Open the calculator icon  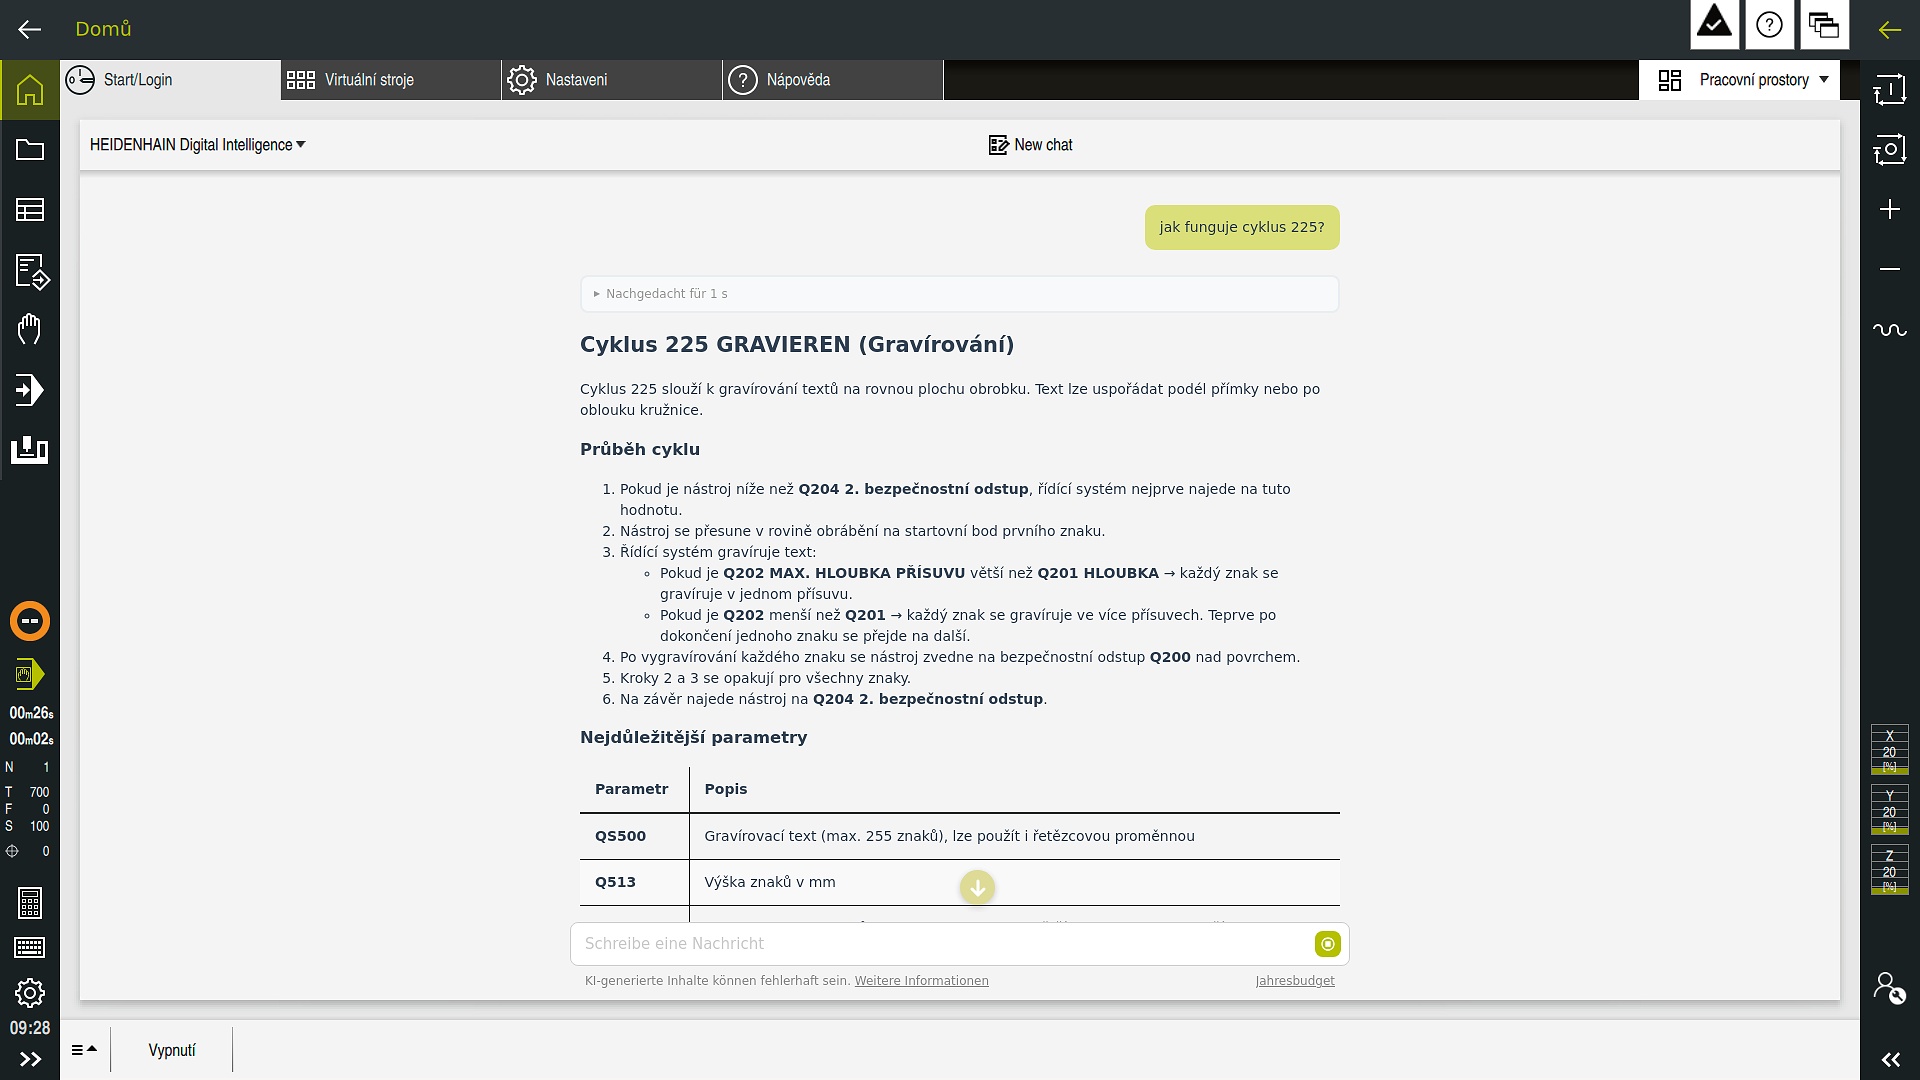pyautogui.click(x=30, y=903)
